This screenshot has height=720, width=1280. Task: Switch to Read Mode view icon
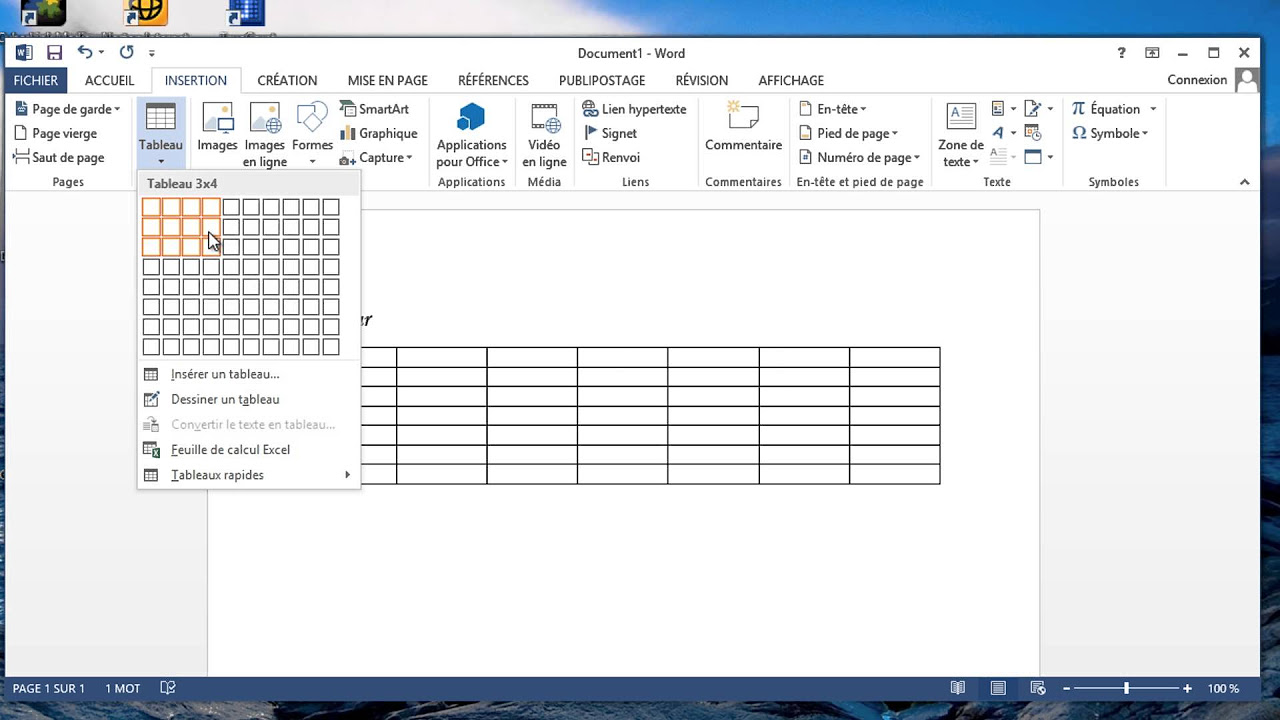click(x=958, y=688)
